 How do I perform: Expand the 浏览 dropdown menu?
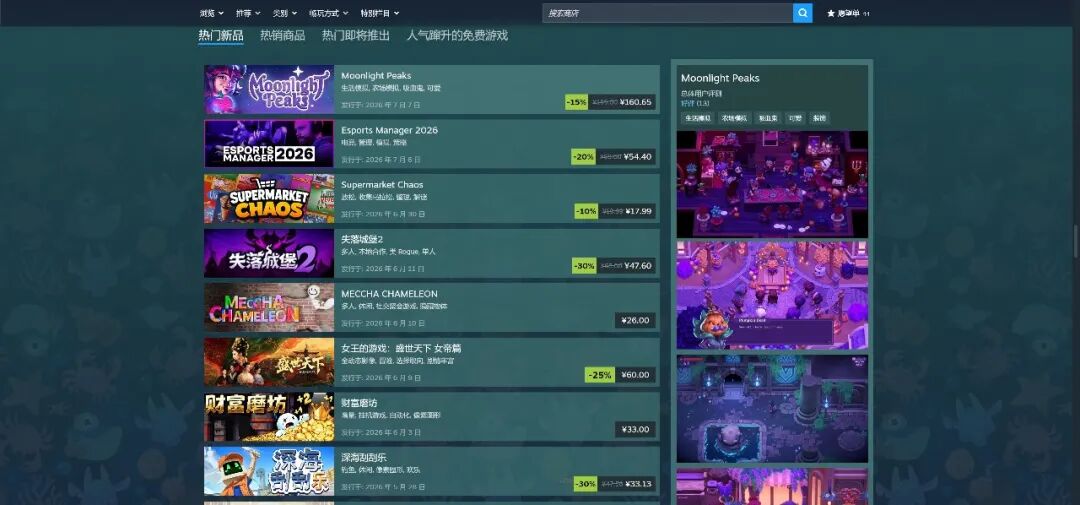click(211, 13)
